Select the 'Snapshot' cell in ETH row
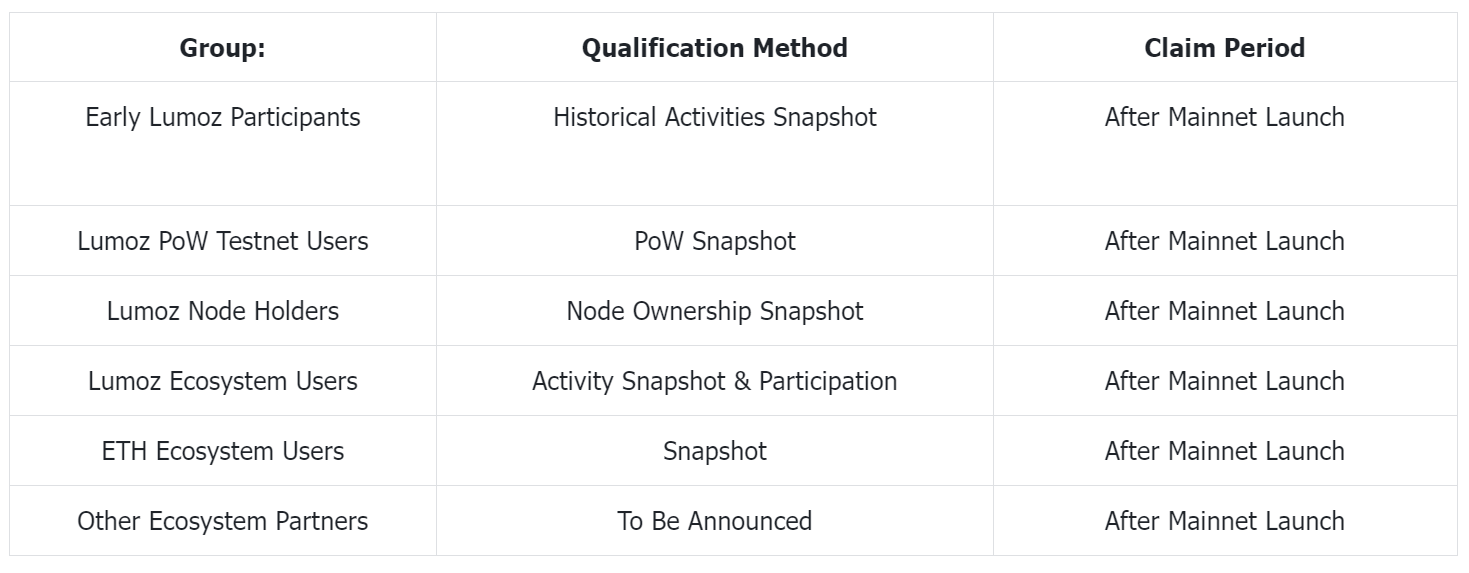The width and height of the screenshot is (1469, 573). click(715, 451)
